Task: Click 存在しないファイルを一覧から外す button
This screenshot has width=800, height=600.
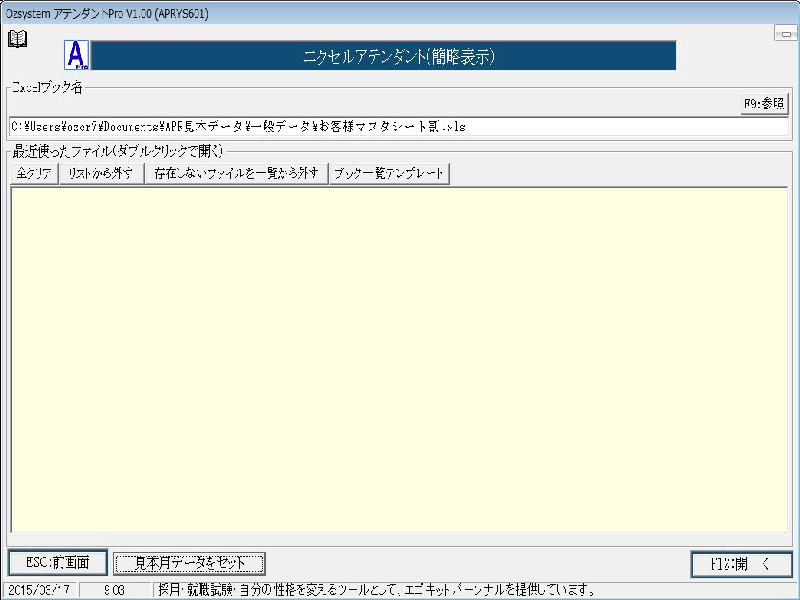Action: click(x=237, y=173)
